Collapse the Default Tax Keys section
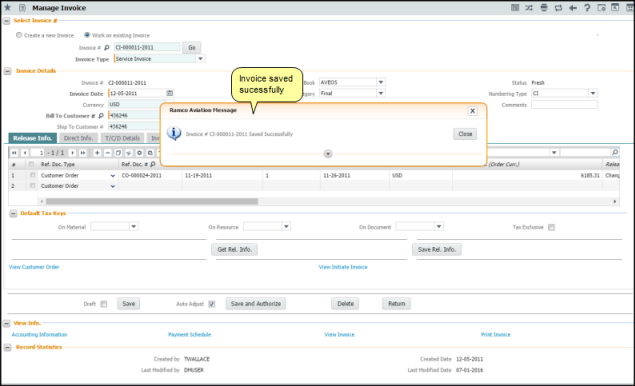This screenshot has width=635, height=386. coord(13,213)
